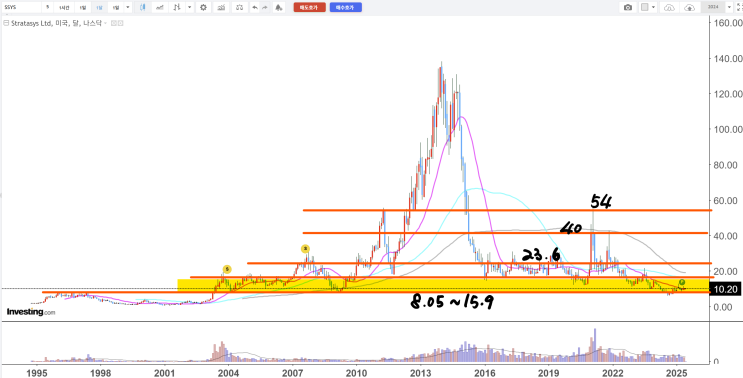Open the dropdown beside the 2024 label
Viewport: 743px width, 378px height.
coord(729,7)
